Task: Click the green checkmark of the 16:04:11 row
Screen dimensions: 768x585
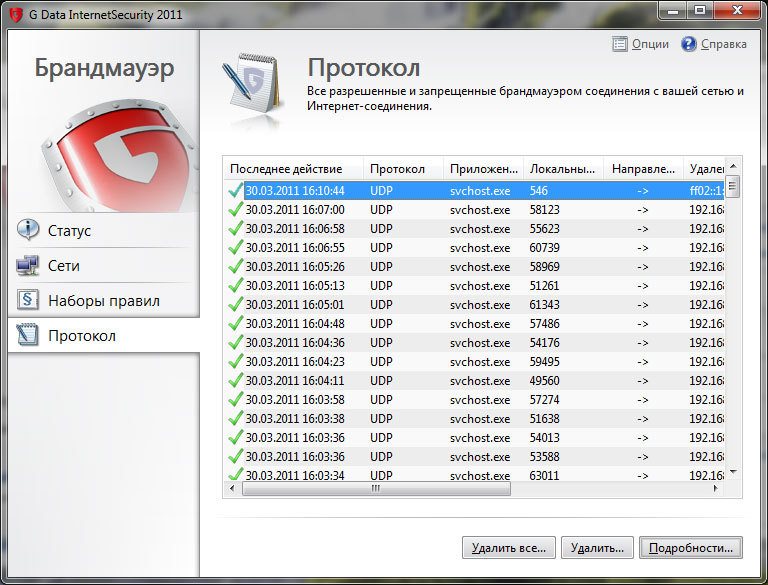Action: [x=236, y=380]
